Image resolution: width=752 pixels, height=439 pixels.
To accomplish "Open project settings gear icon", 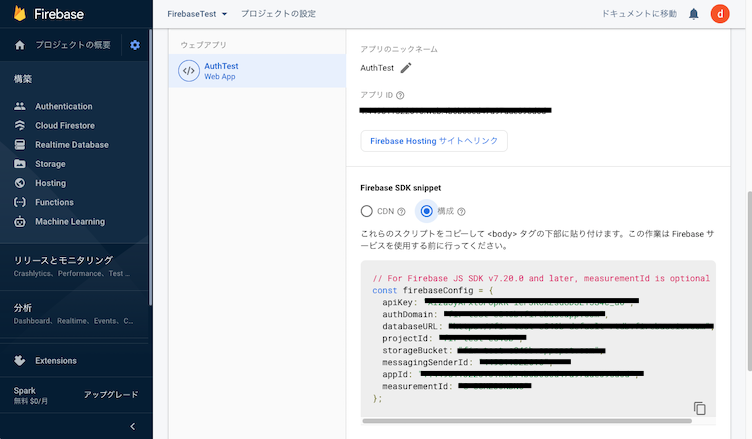I will tap(135, 45).
